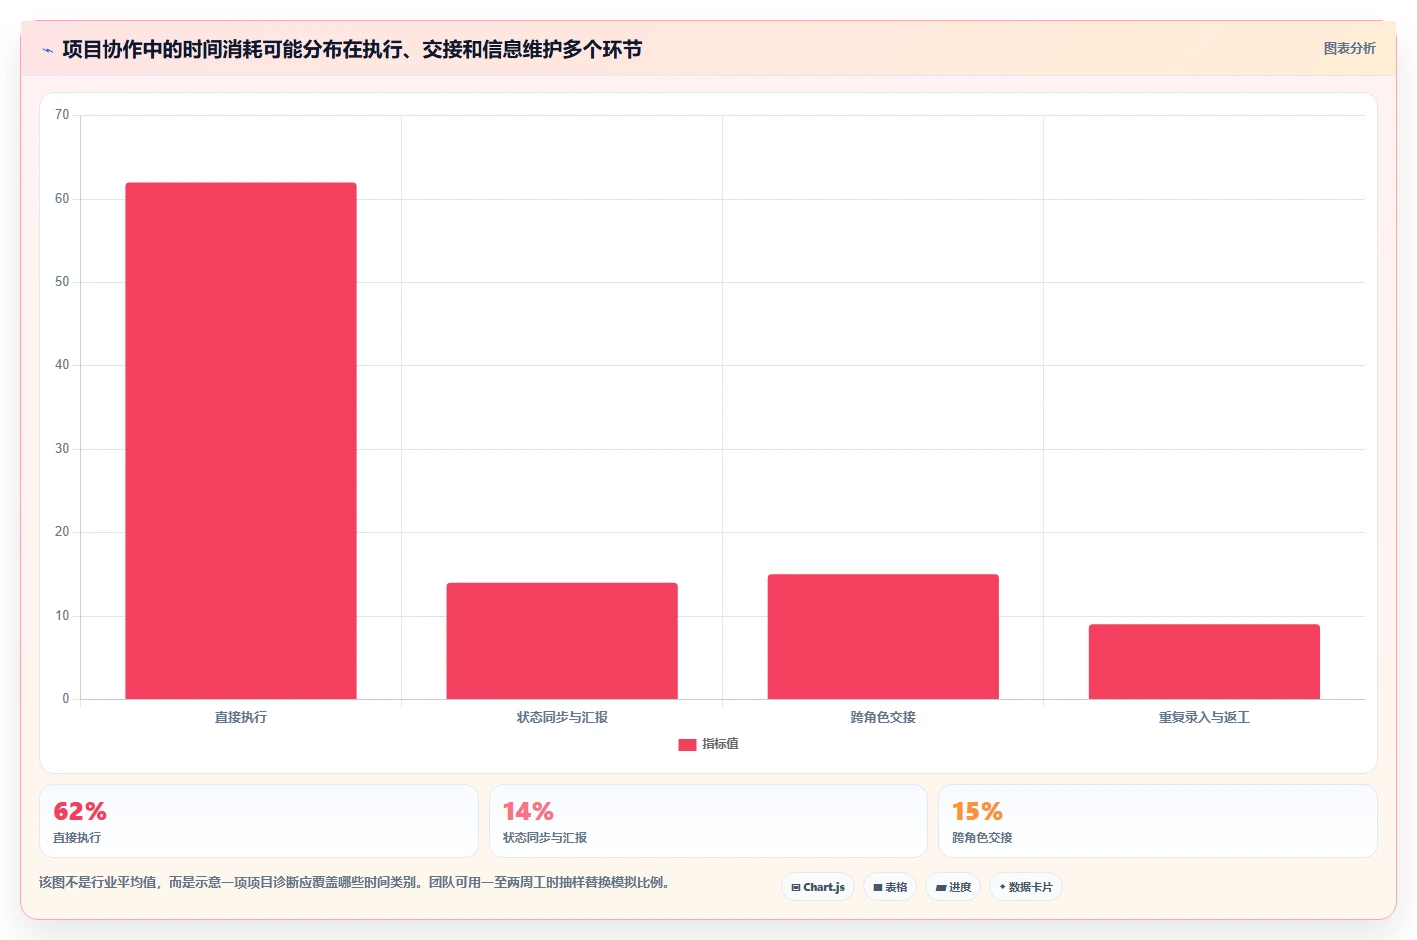Click the y-axis value 70

[x=62, y=115]
